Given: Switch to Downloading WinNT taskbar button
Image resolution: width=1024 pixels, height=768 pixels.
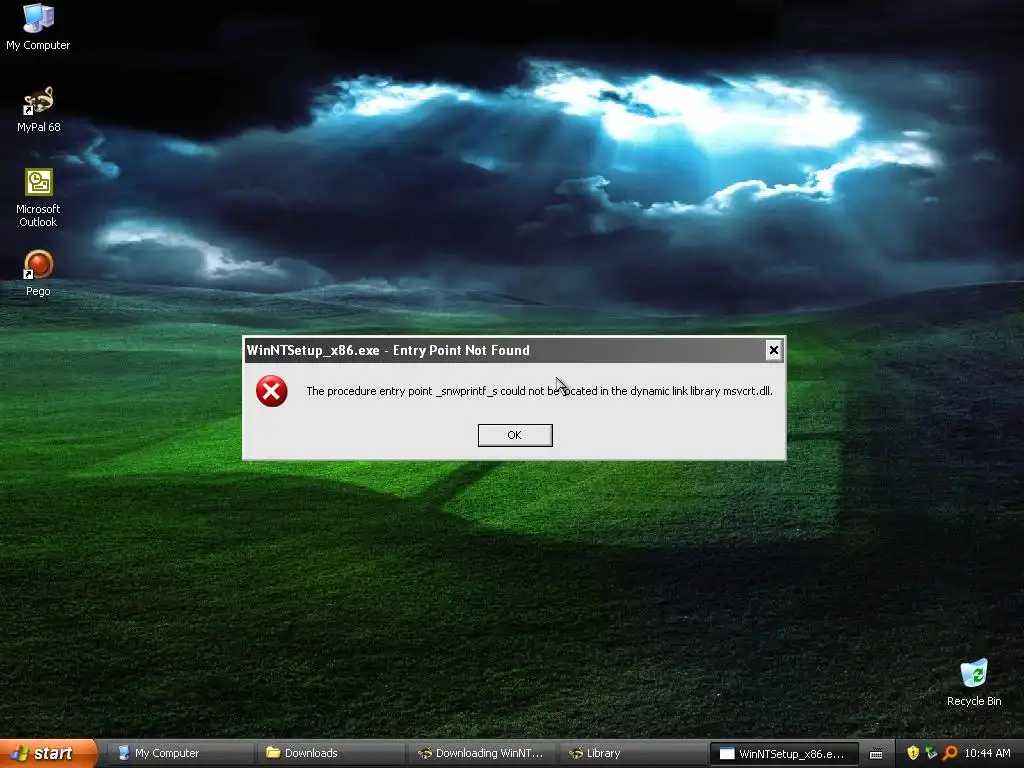Looking at the screenshot, I should tap(483, 753).
